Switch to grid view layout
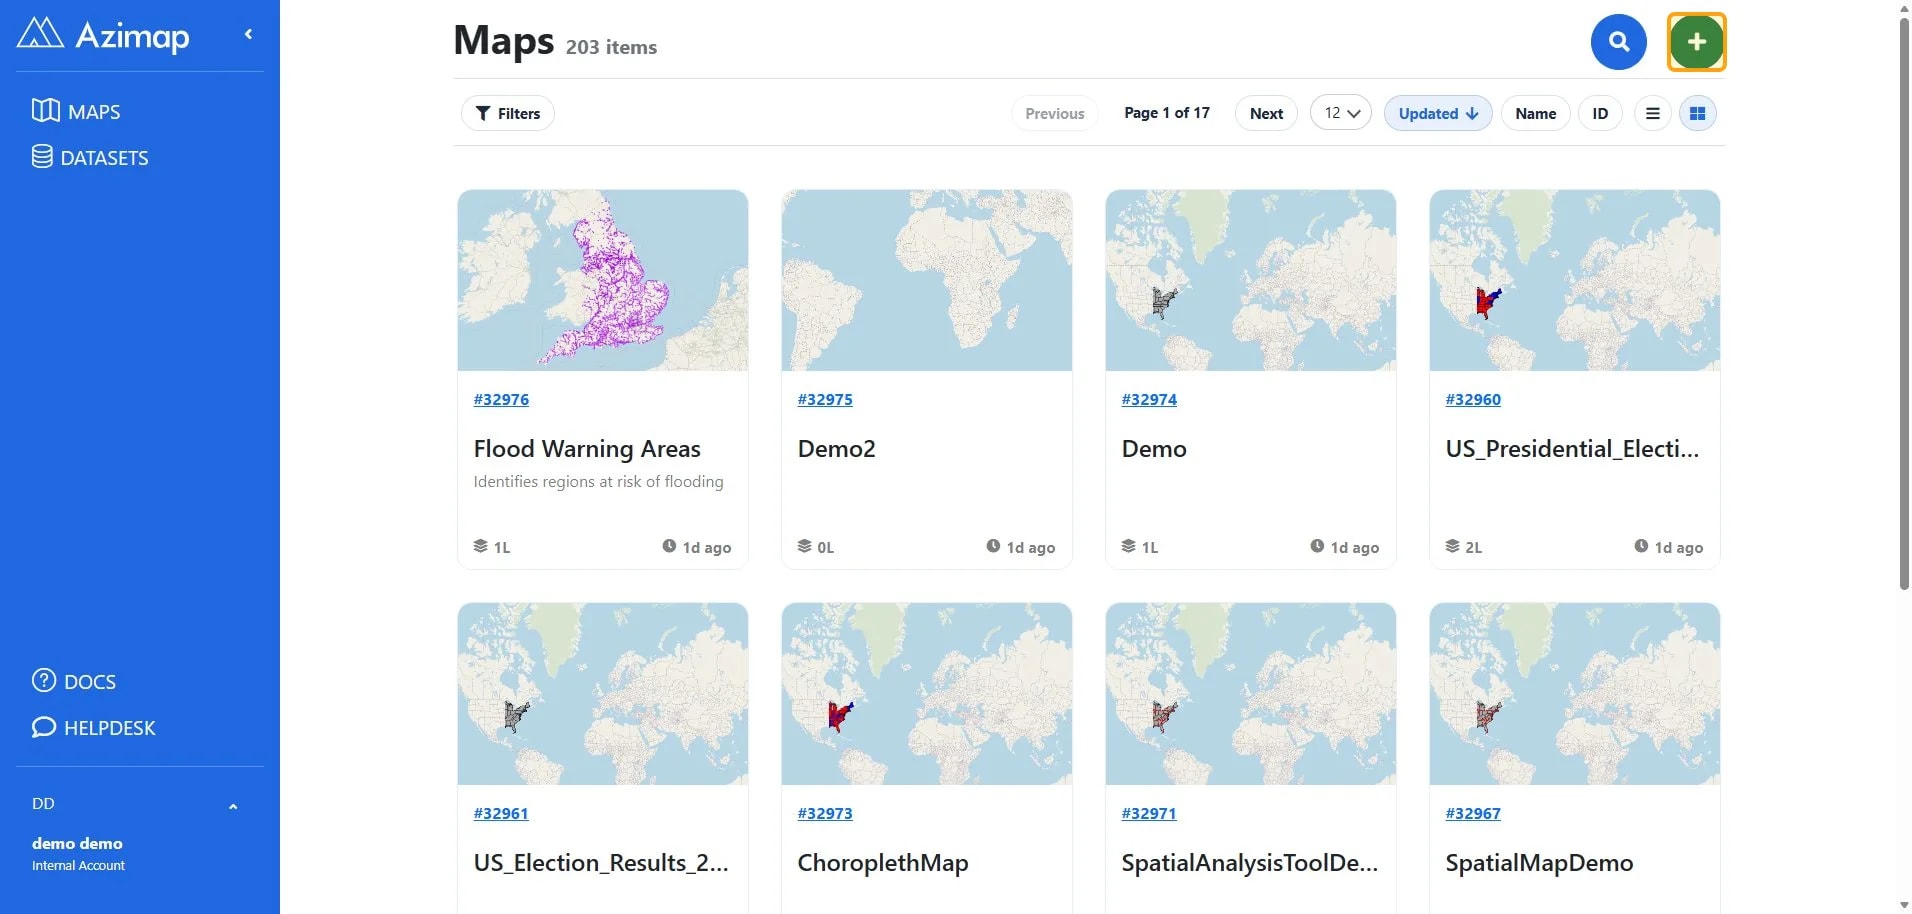1912x914 pixels. coord(1697,113)
